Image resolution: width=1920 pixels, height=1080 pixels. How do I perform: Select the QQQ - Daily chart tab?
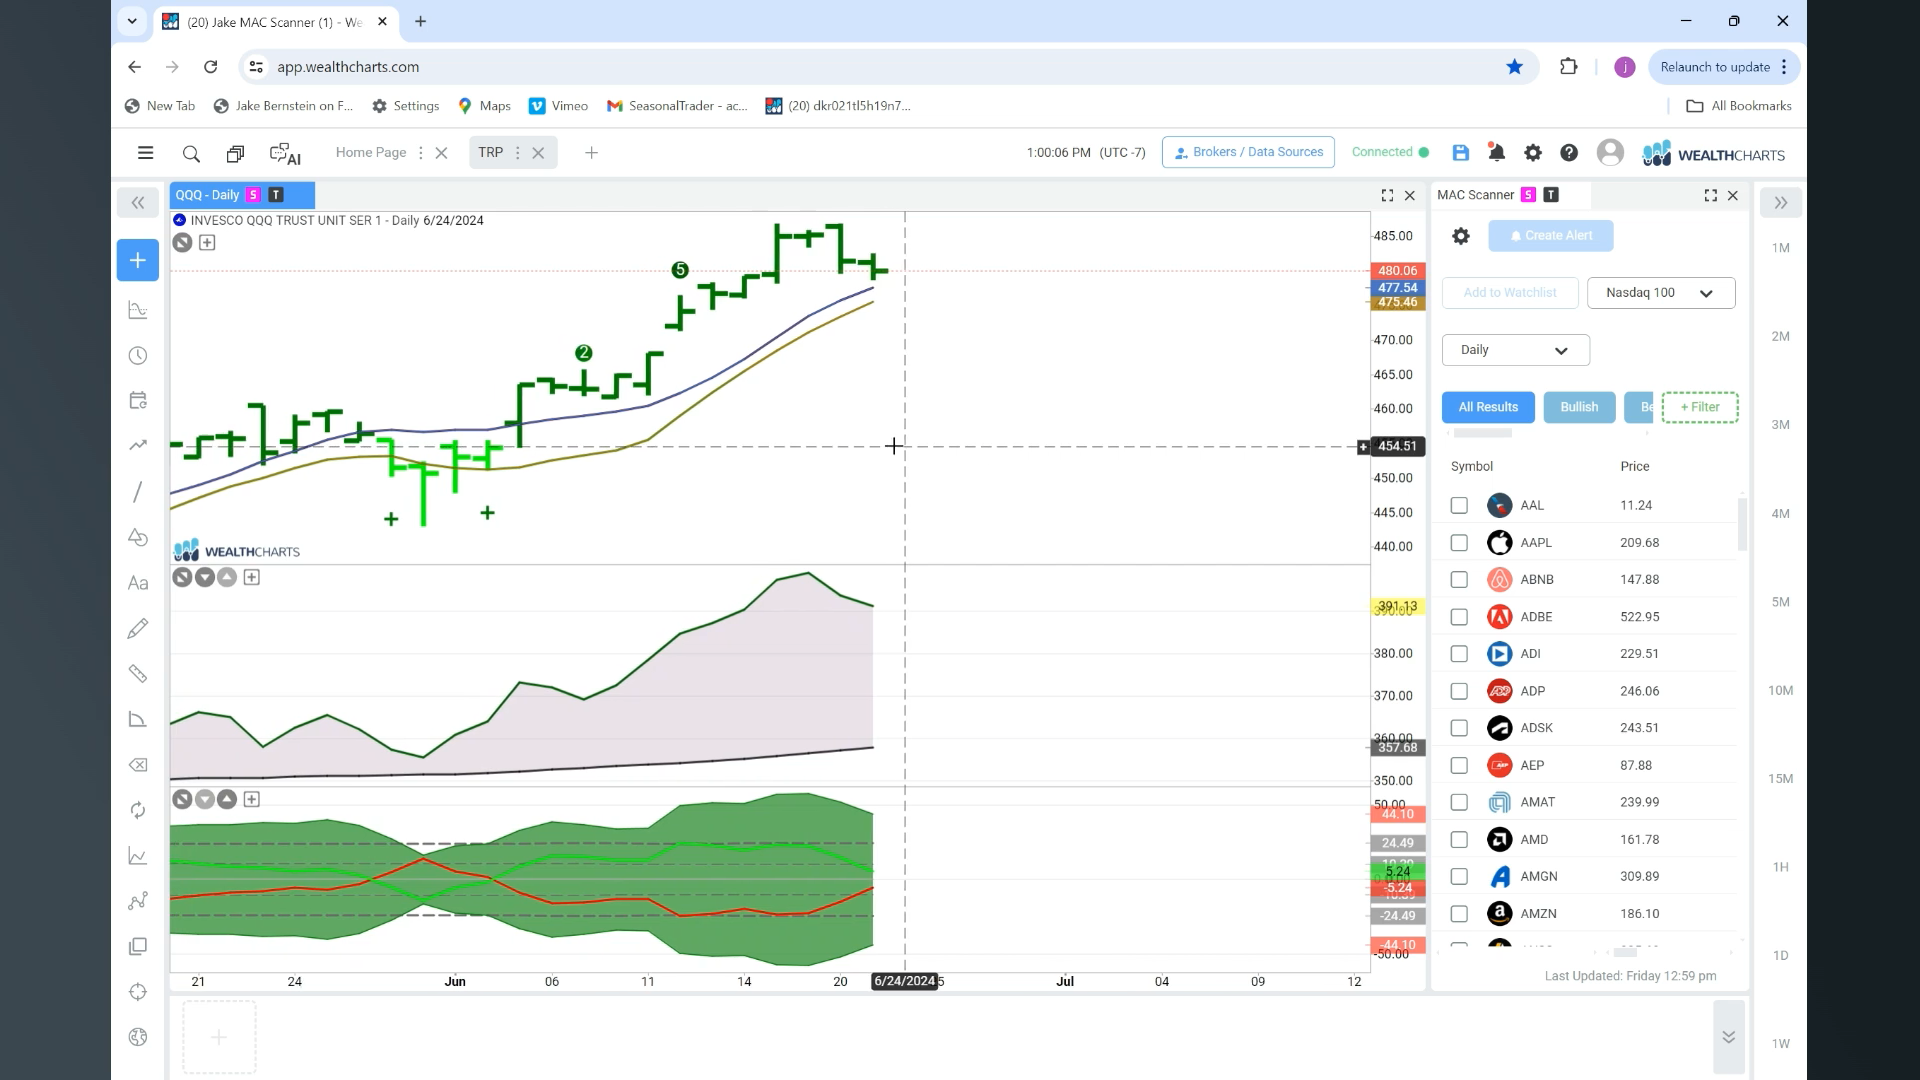[242, 195]
